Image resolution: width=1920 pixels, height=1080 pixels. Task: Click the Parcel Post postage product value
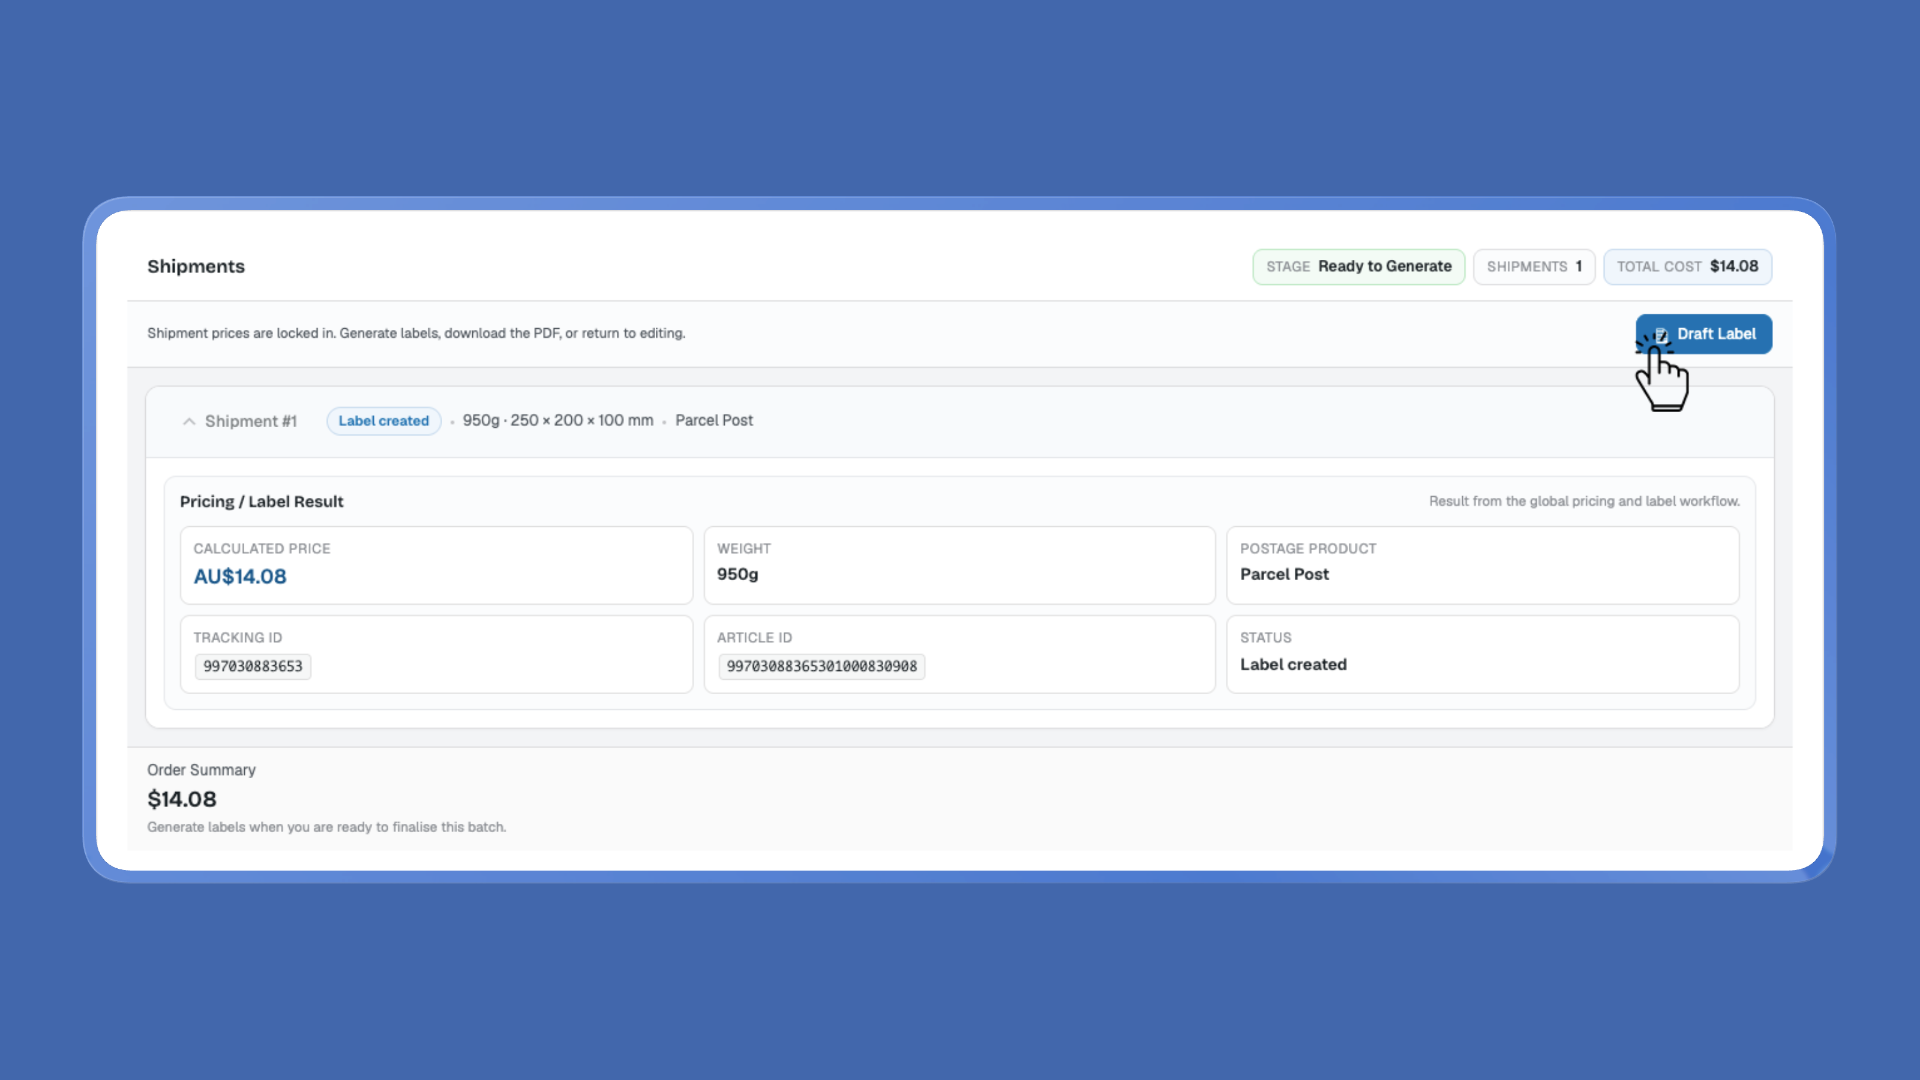[x=1284, y=574]
